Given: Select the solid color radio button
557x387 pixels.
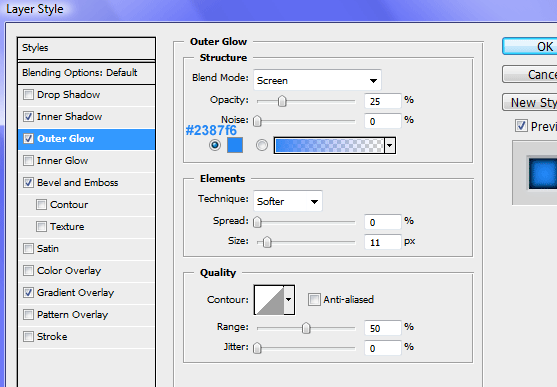Looking at the screenshot, I should [215, 145].
